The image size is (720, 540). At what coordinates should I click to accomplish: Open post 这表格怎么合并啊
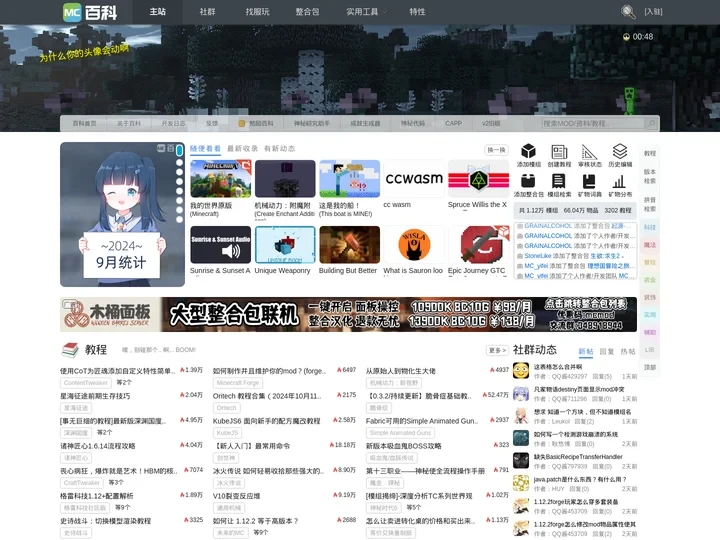(x=557, y=367)
